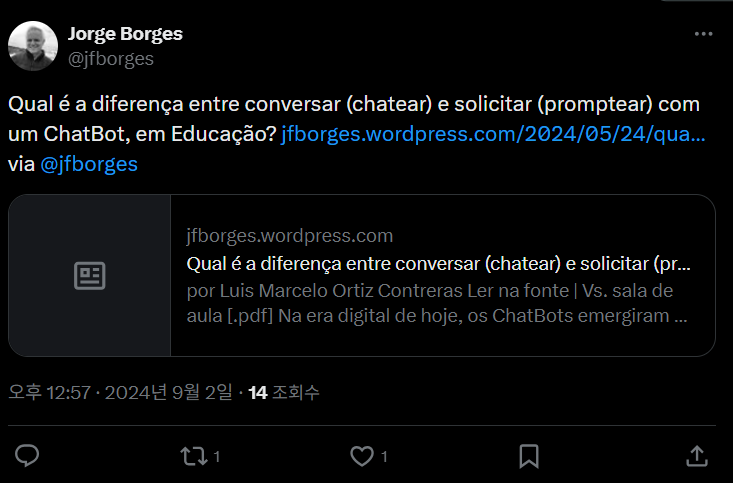733x483 pixels.
Task: Open the more options ellipsis menu
Action: [703, 34]
